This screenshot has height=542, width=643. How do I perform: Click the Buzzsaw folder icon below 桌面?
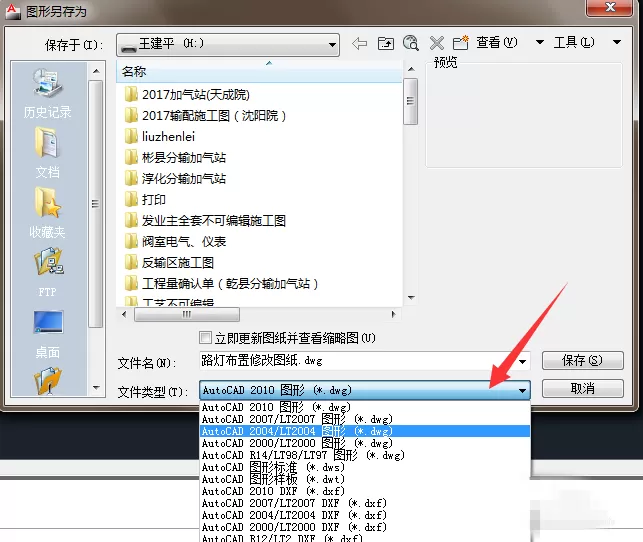[x=48, y=380]
